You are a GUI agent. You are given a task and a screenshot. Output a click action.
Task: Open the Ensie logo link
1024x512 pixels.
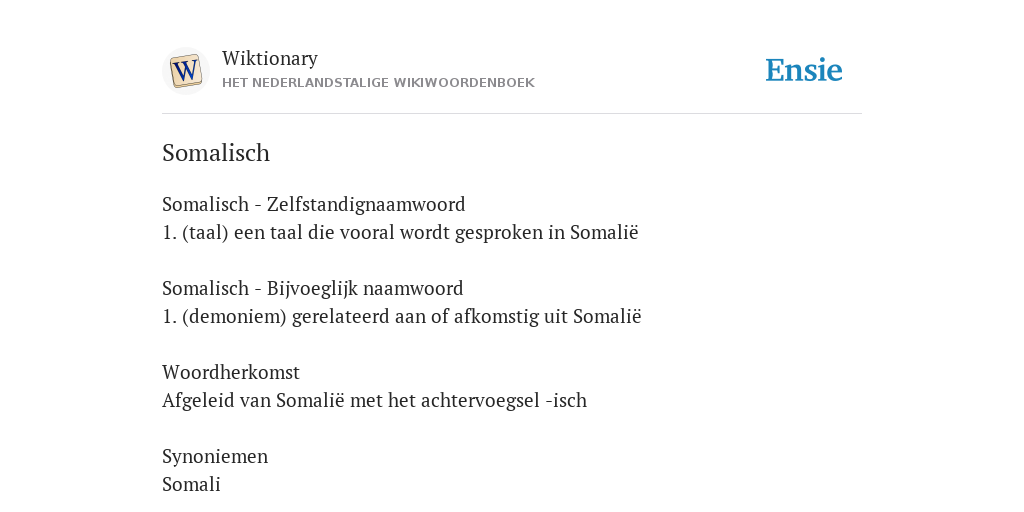pyautogui.click(x=804, y=70)
